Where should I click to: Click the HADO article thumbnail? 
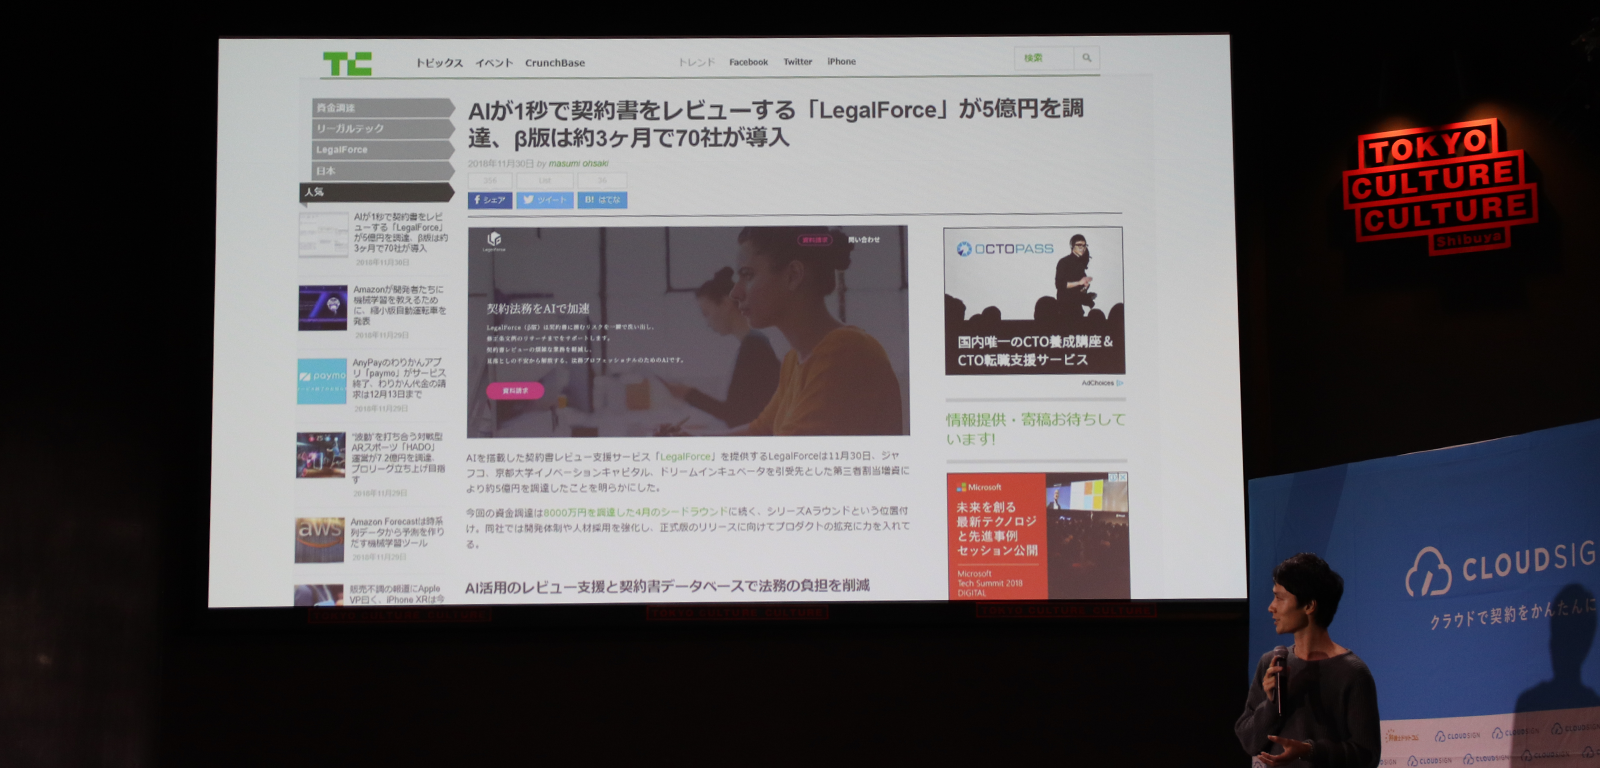(321, 455)
